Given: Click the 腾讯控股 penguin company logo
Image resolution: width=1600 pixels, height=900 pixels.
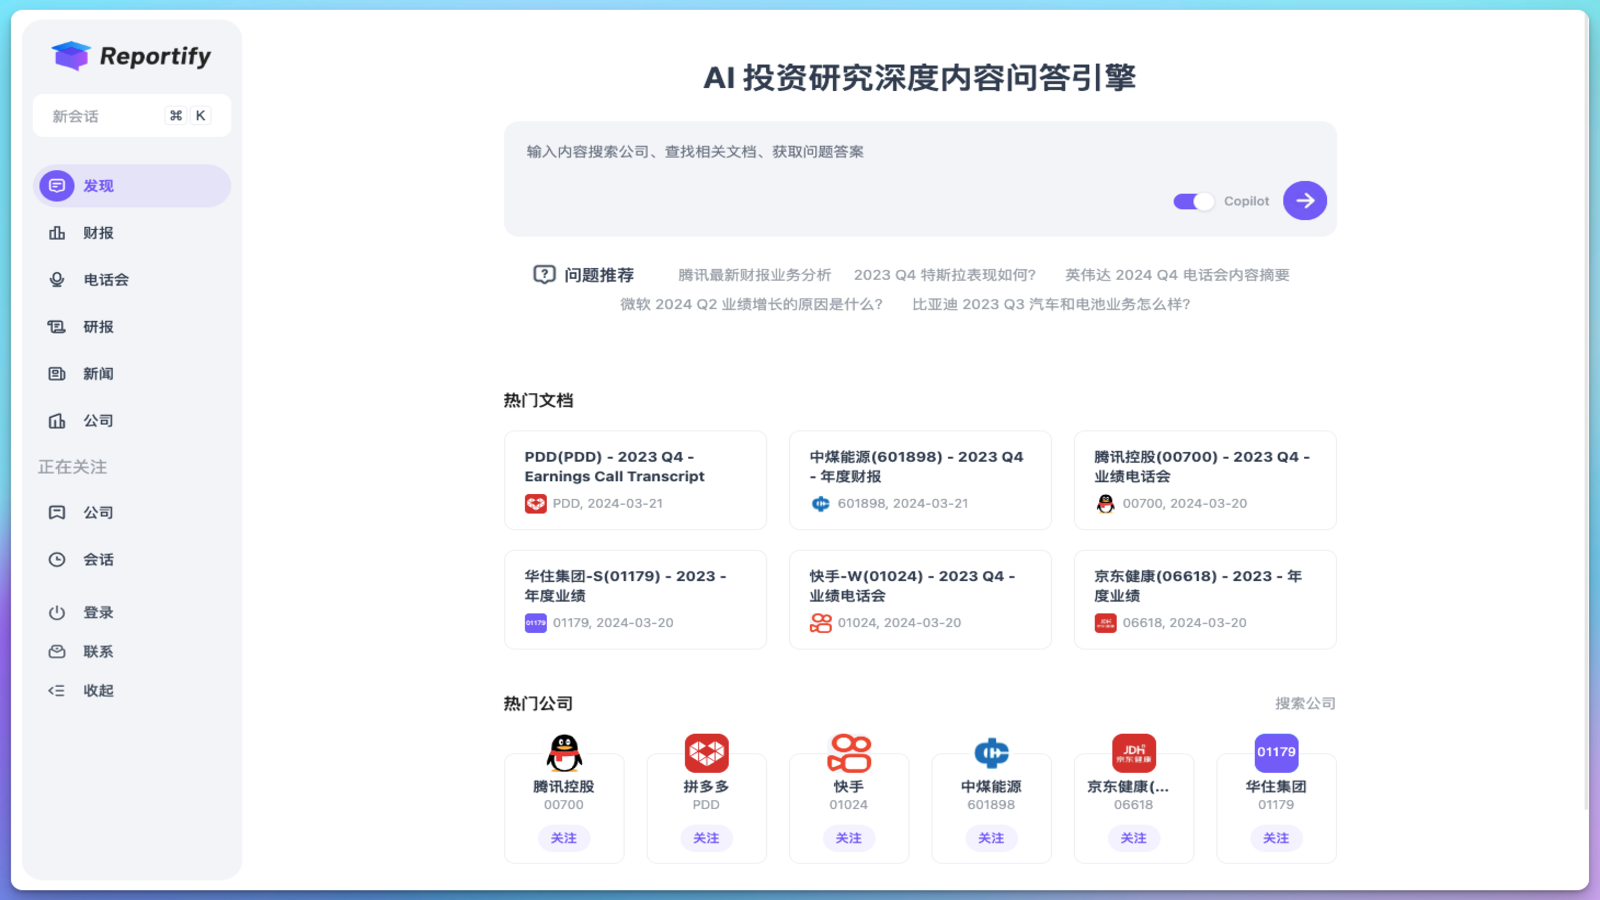Looking at the screenshot, I should point(564,753).
